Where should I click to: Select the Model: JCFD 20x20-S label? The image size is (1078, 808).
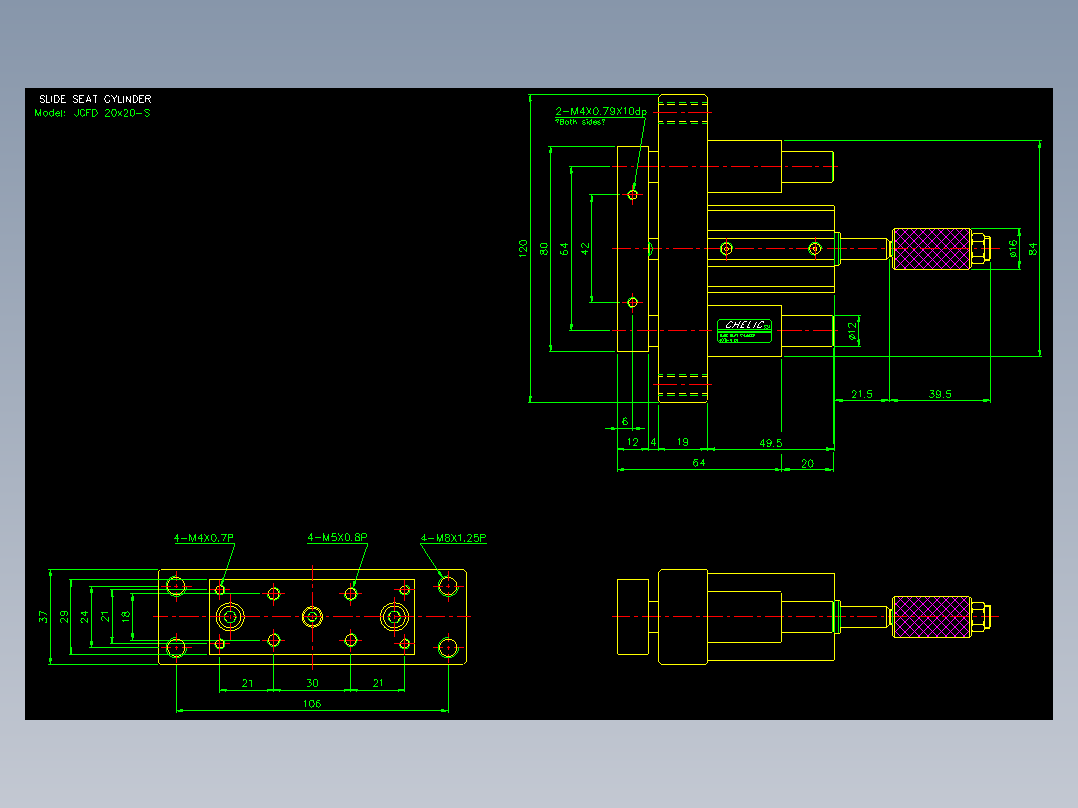(x=92, y=113)
